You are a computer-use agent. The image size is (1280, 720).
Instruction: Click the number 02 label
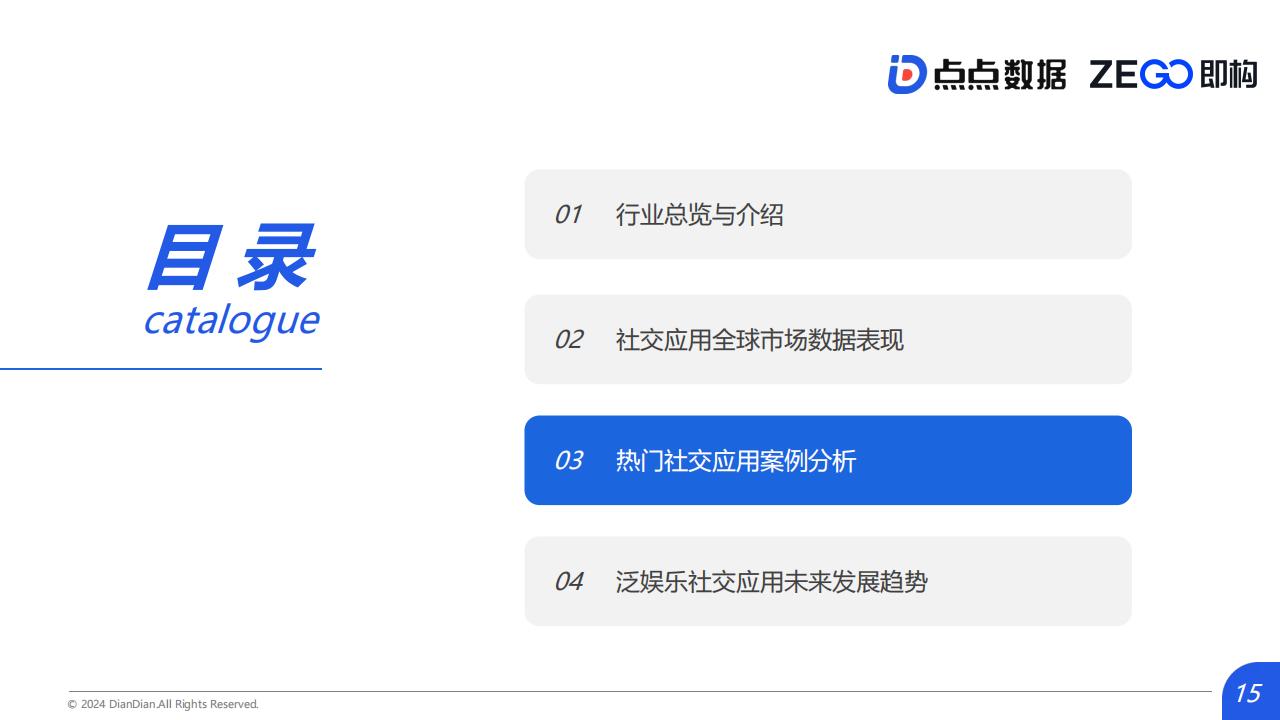point(568,339)
